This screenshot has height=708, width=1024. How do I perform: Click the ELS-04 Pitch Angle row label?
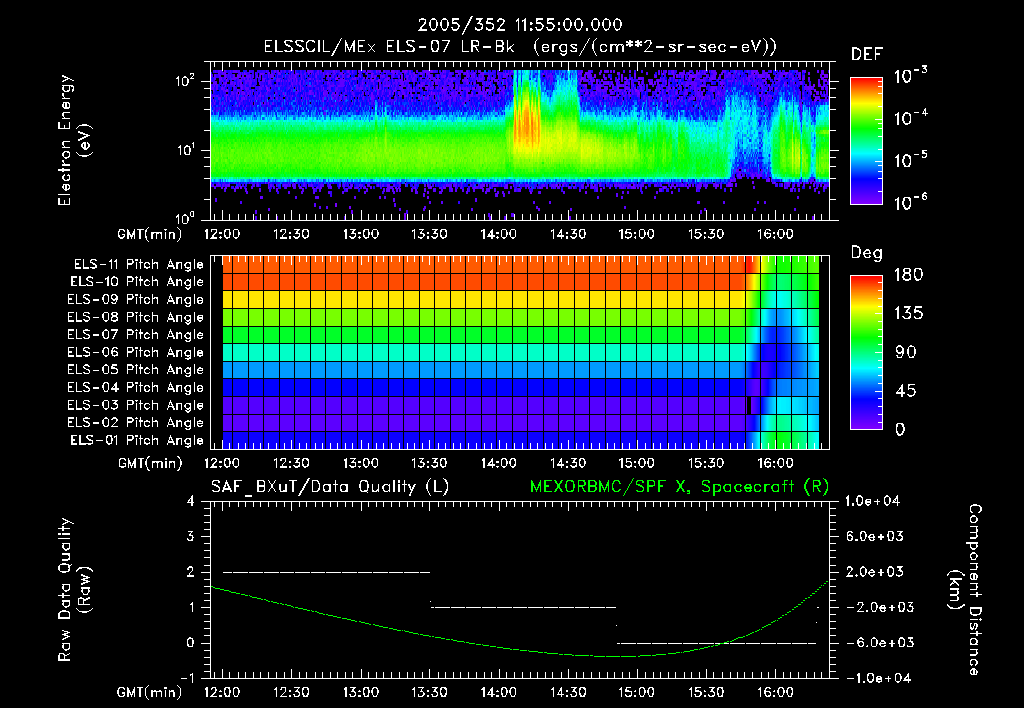click(x=136, y=387)
